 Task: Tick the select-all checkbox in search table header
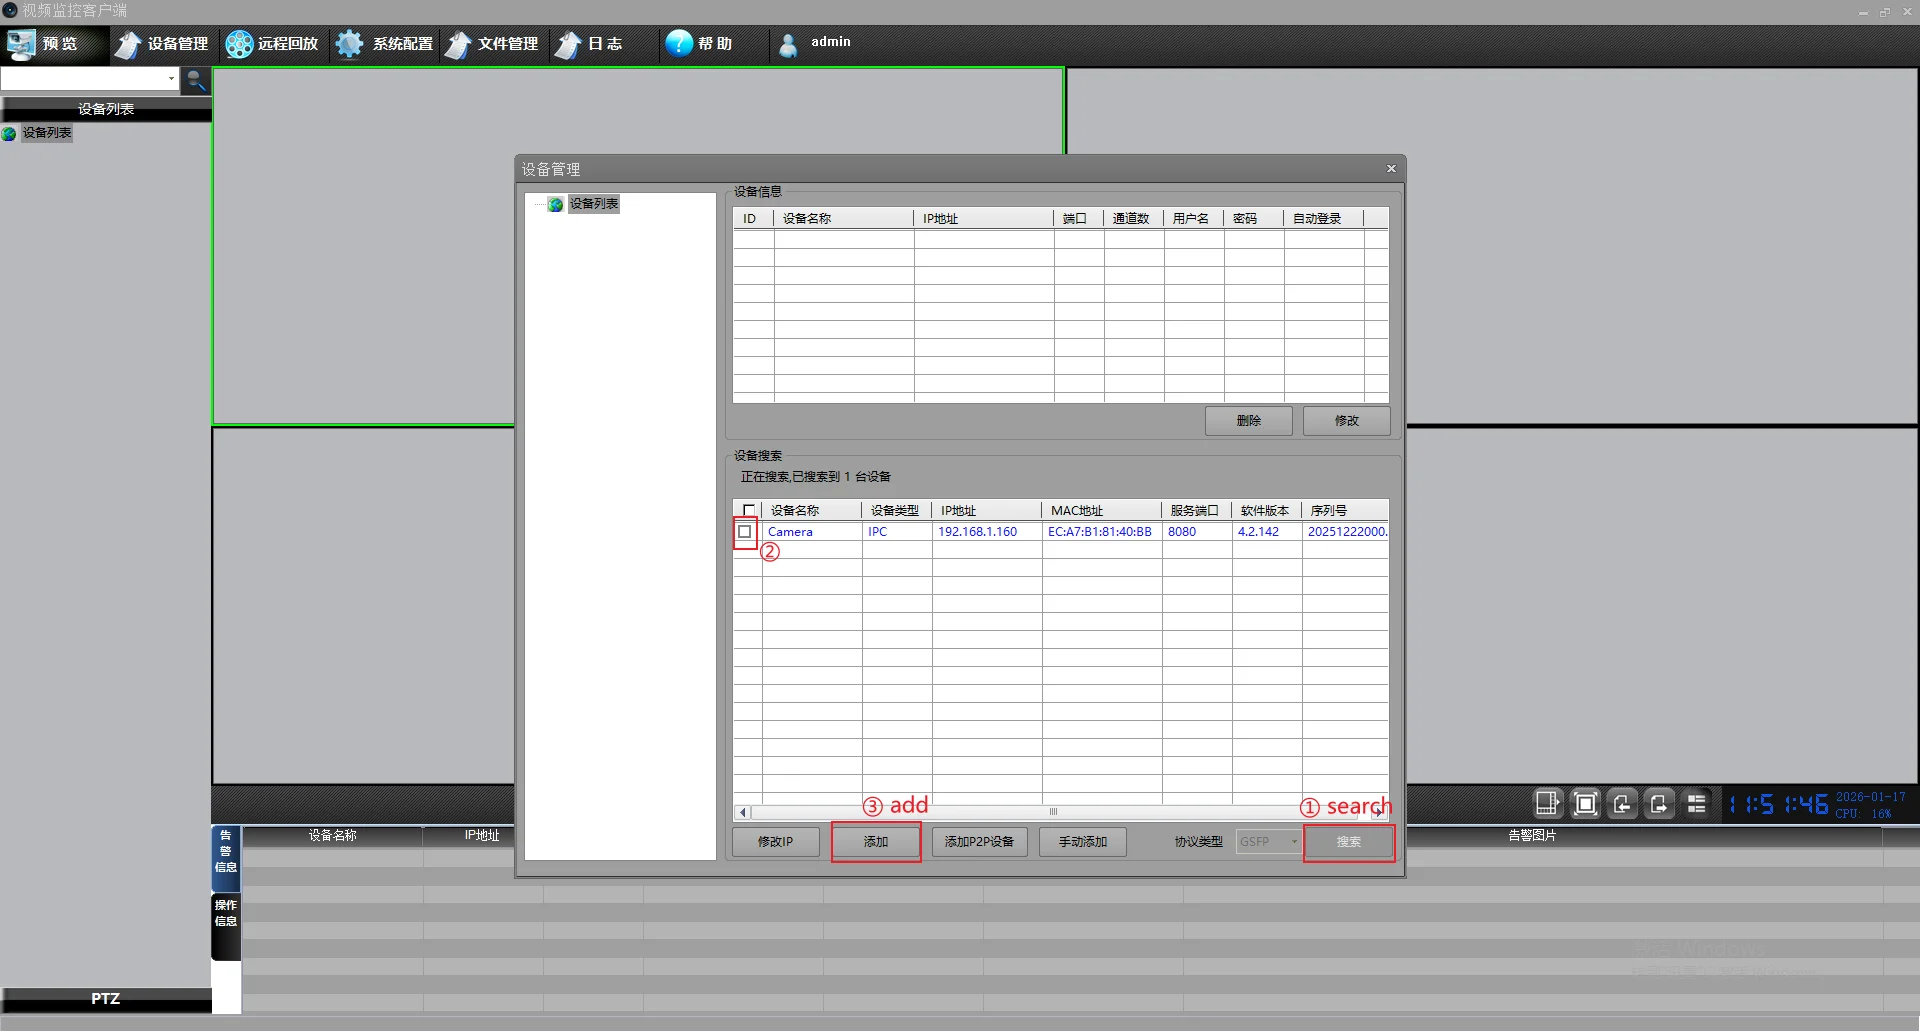point(749,511)
